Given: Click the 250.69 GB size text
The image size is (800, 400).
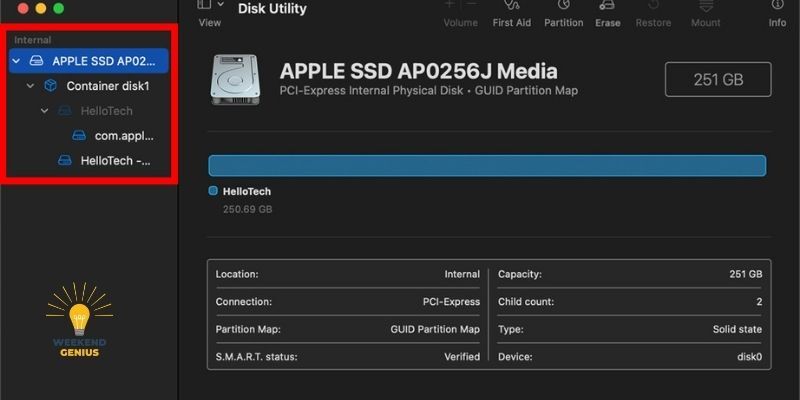Looking at the screenshot, I should coord(247,210).
